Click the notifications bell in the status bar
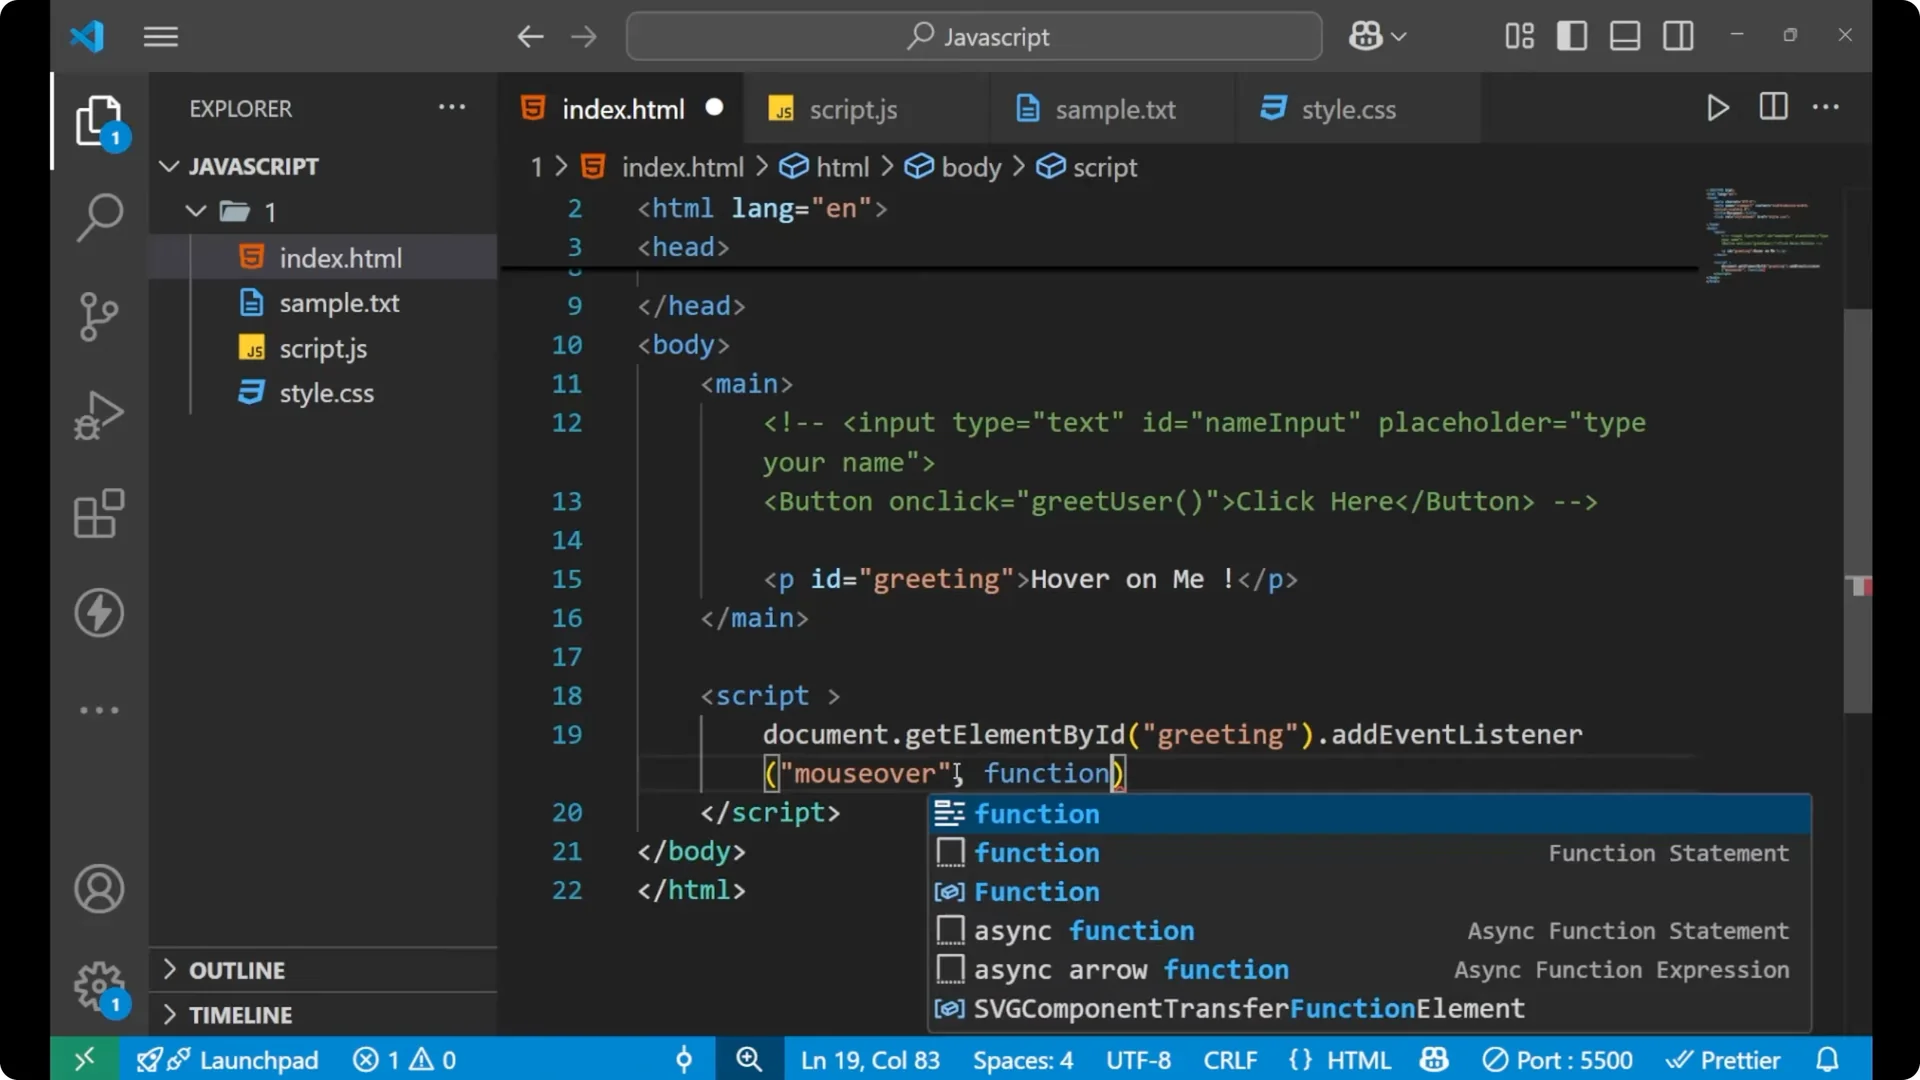The image size is (1920, 1080). (1829, 1059)
